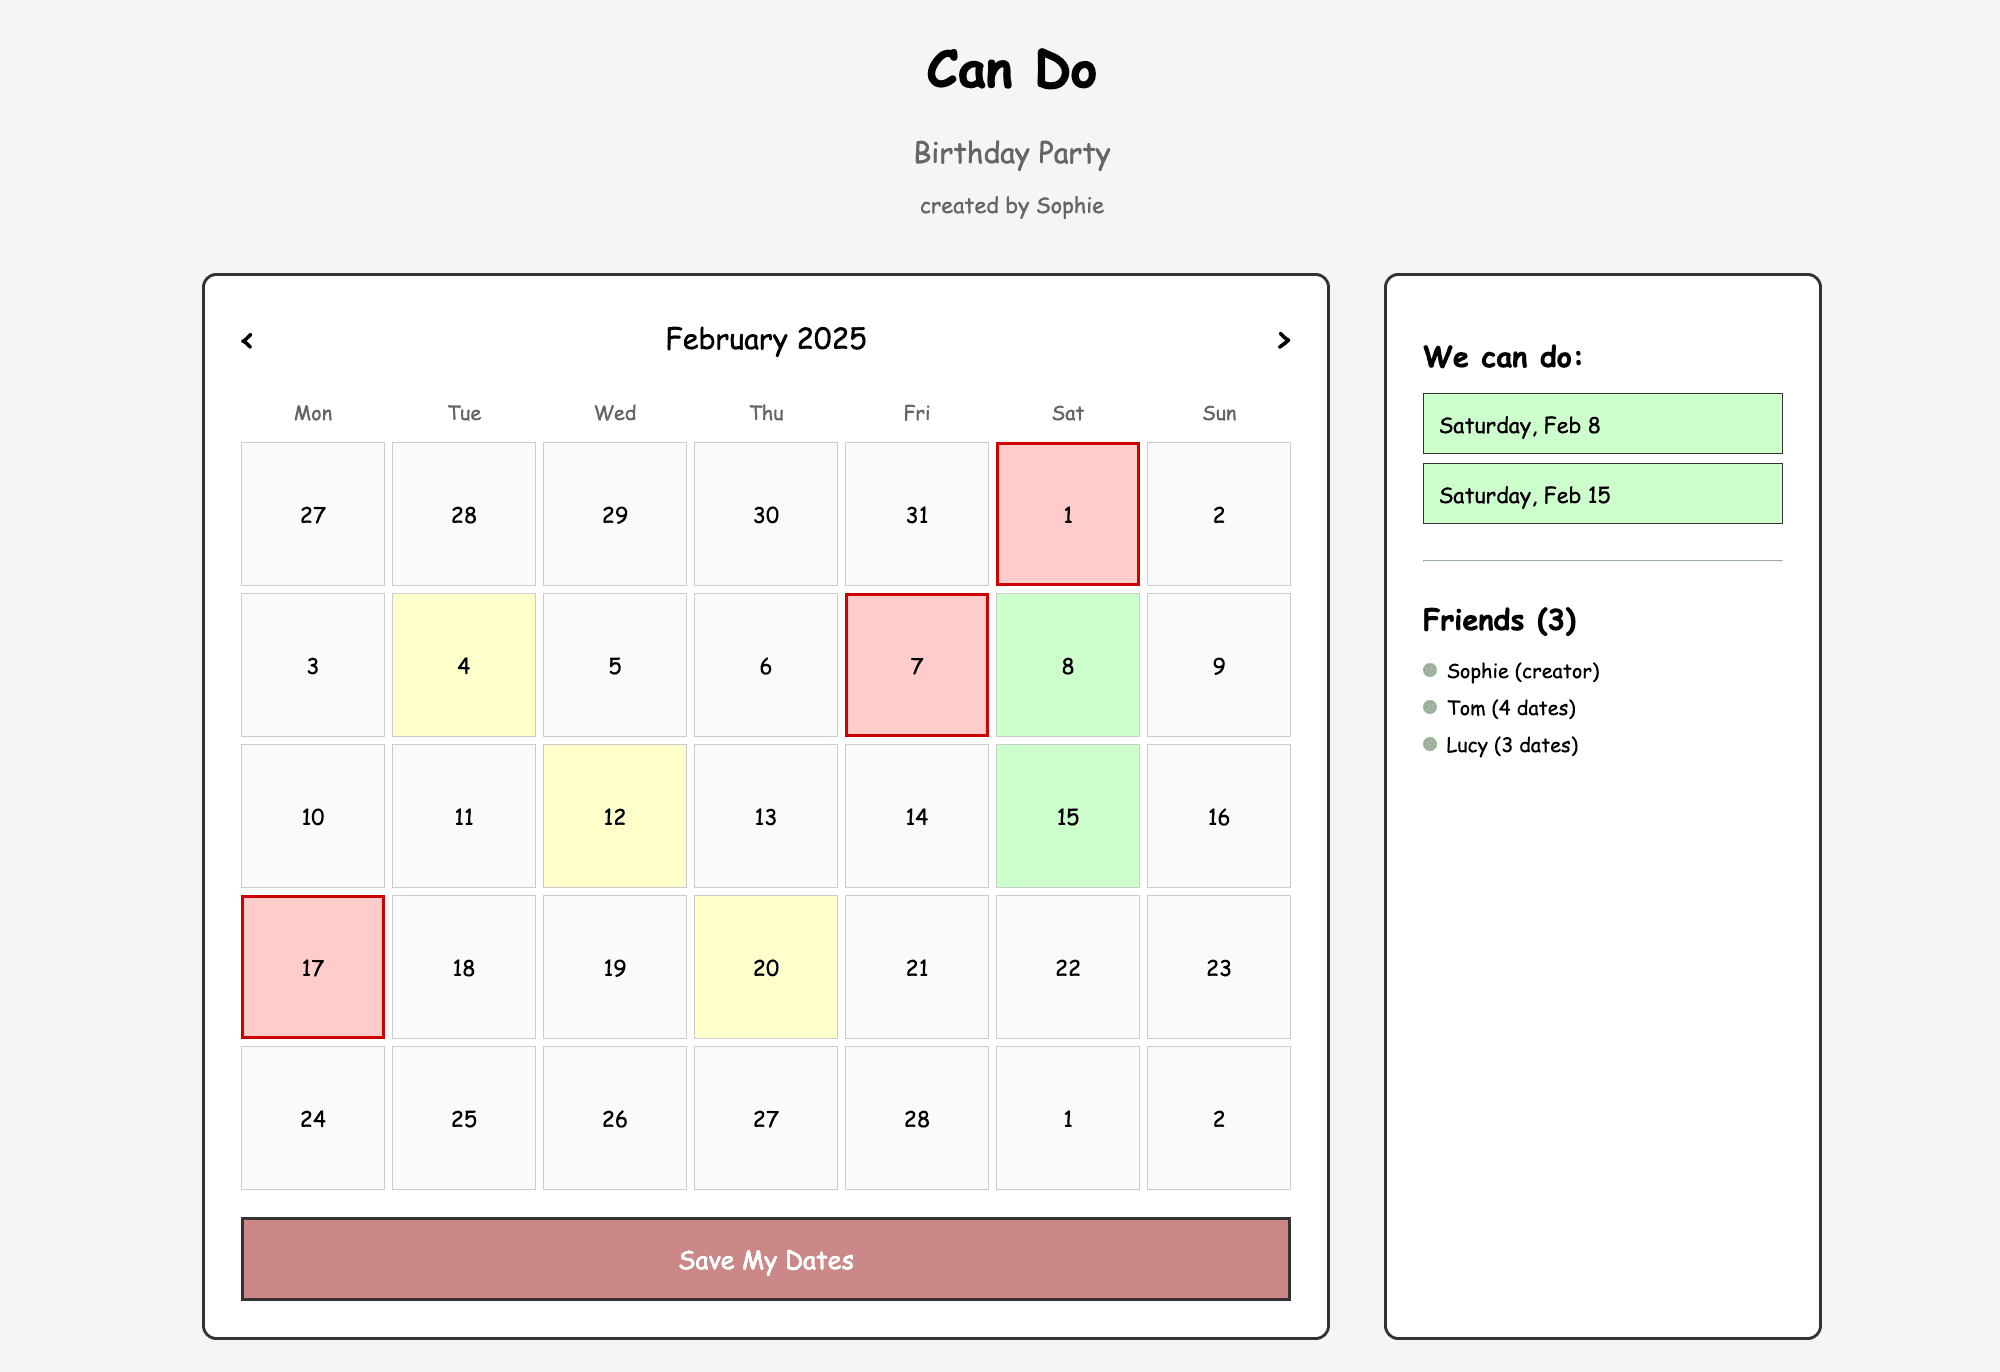Select Sophie (creator) in Friends list
Image resolution: width=2000 pixels, height=1372 pixels.
(1522, 671)
